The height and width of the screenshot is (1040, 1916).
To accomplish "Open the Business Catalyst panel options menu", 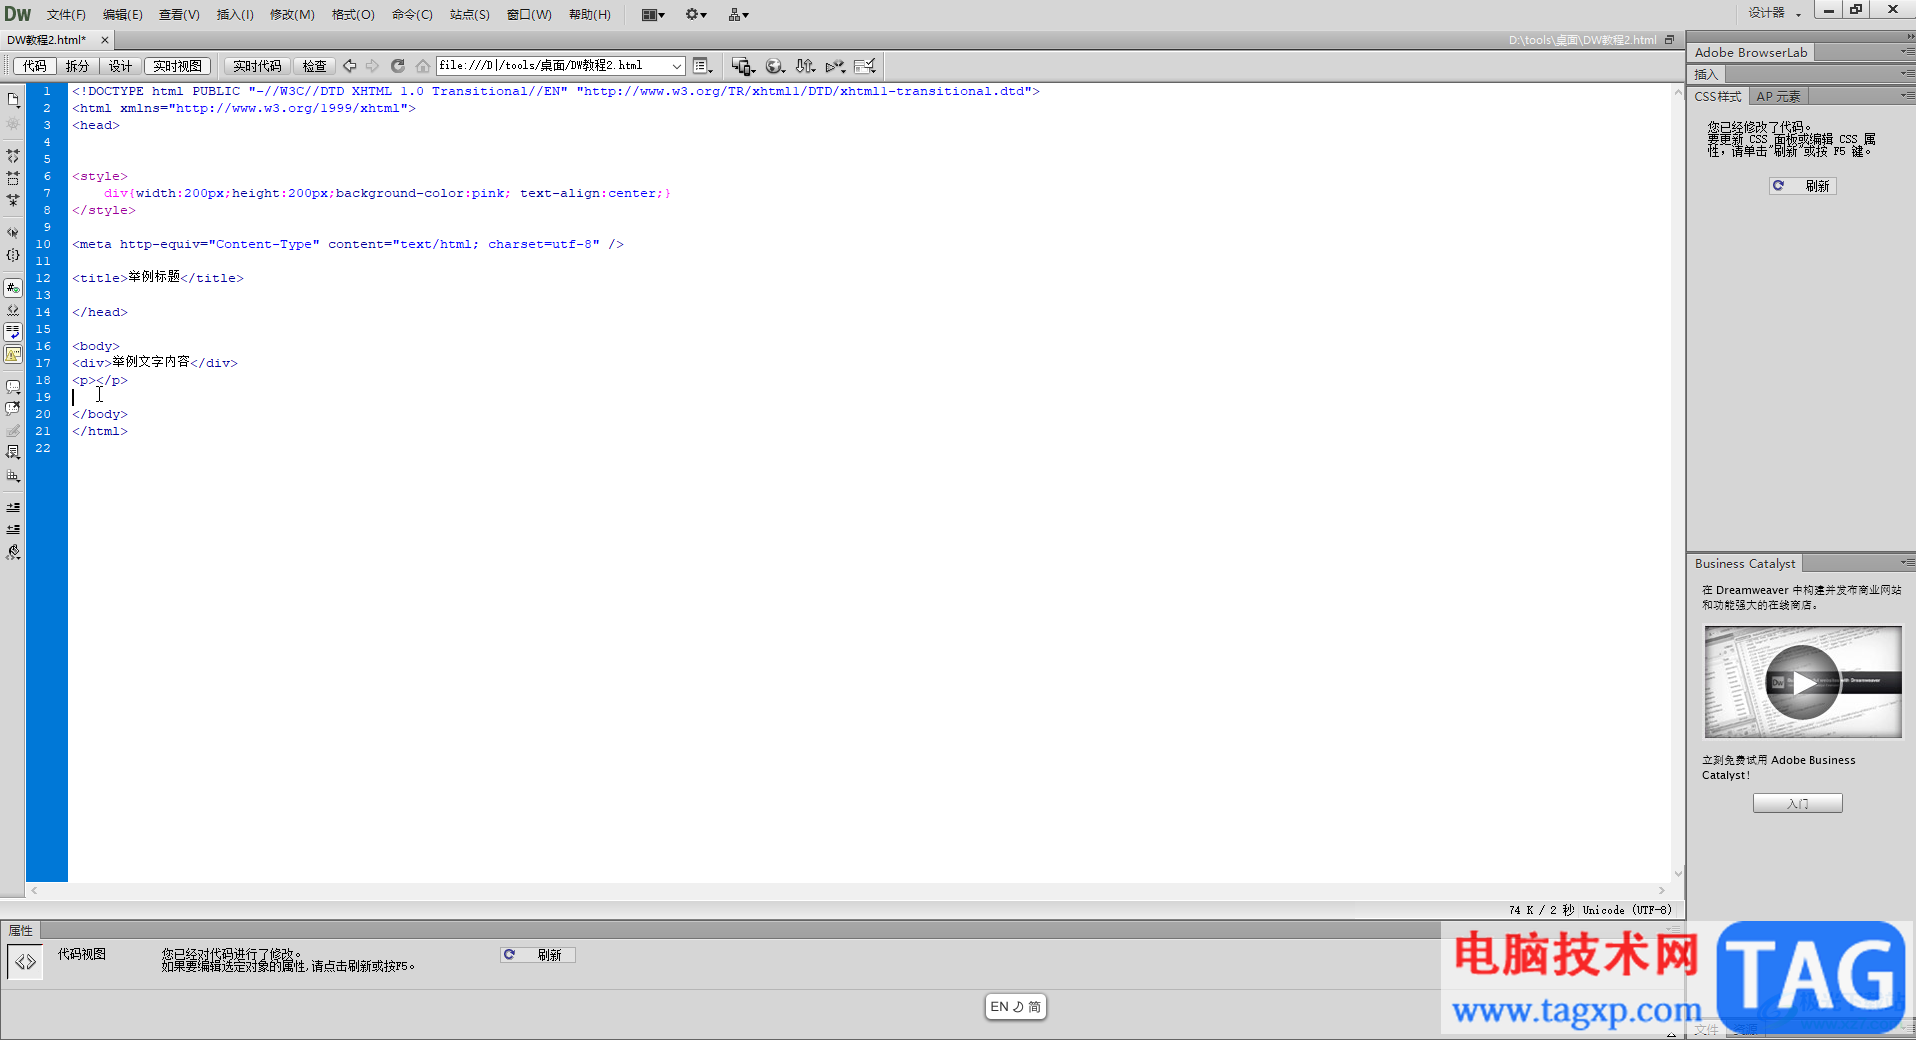I will [1906, 563].
